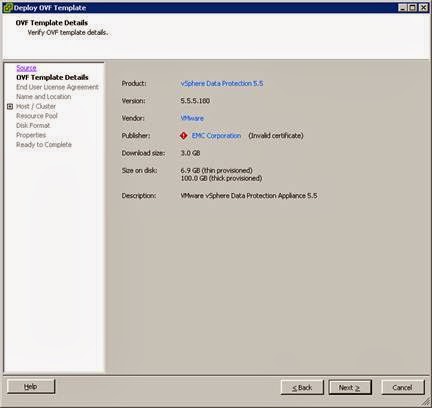Maximize the Deploy OVF Template window

tap(413, 7)
